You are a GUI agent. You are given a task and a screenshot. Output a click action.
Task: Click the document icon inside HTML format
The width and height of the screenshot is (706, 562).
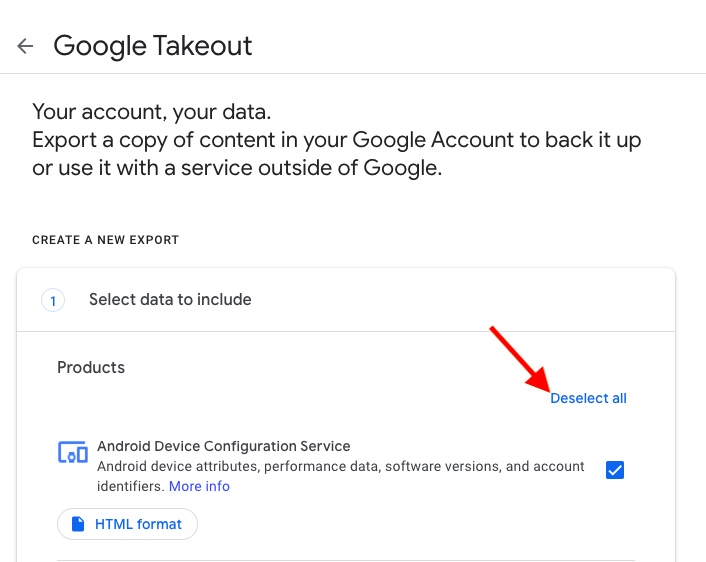(77, 524)
